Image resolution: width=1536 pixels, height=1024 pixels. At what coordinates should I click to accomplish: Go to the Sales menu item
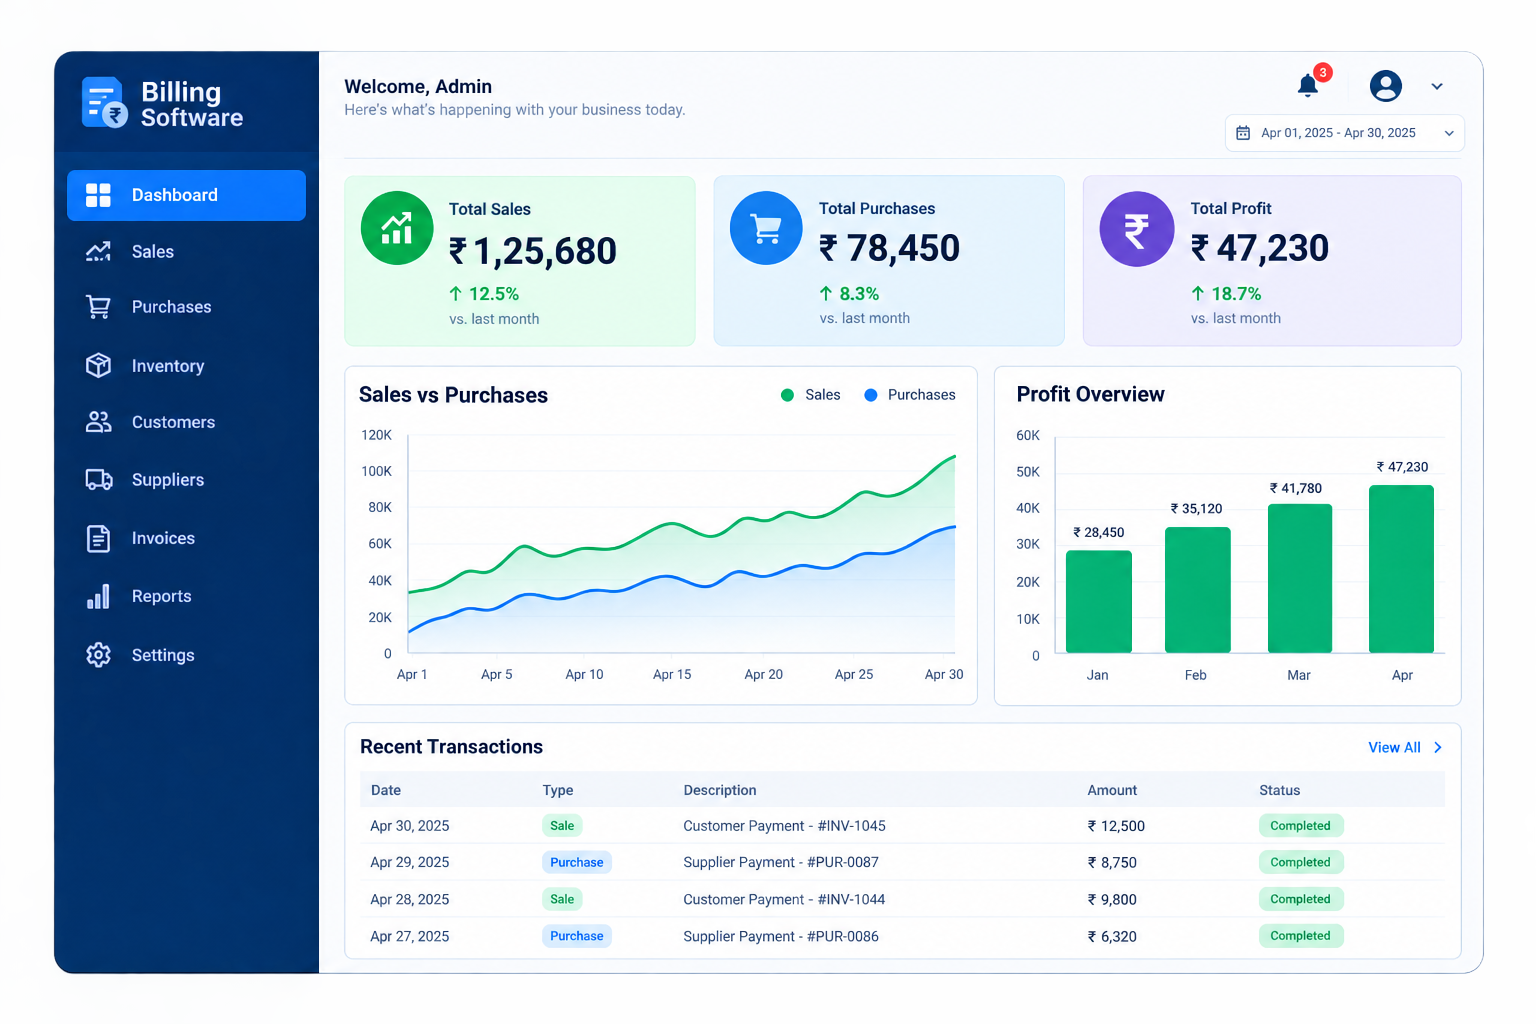point(186,252)
